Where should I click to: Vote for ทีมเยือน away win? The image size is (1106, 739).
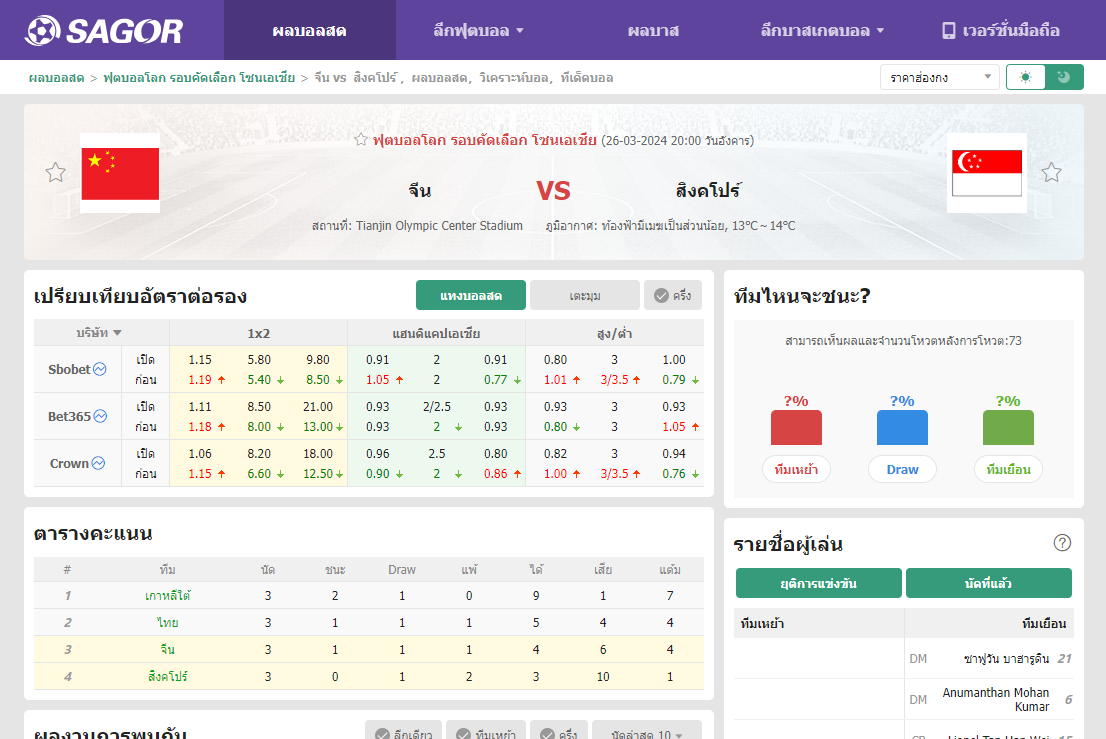[1009, 470]
